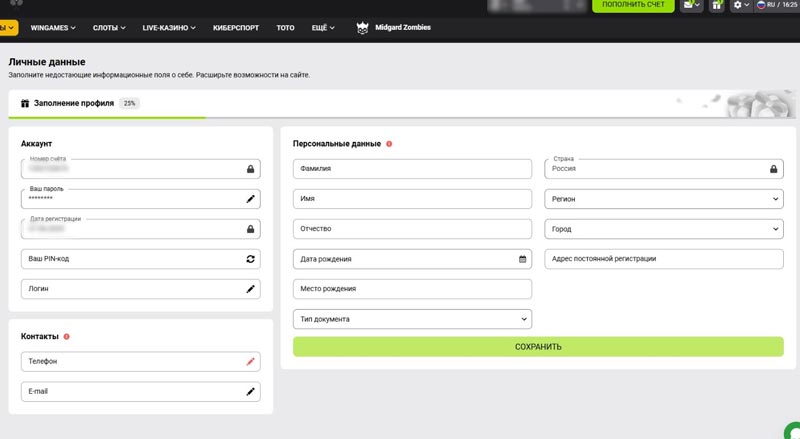
Task: Click the Пополнить счет button
Action: [633, 5]
